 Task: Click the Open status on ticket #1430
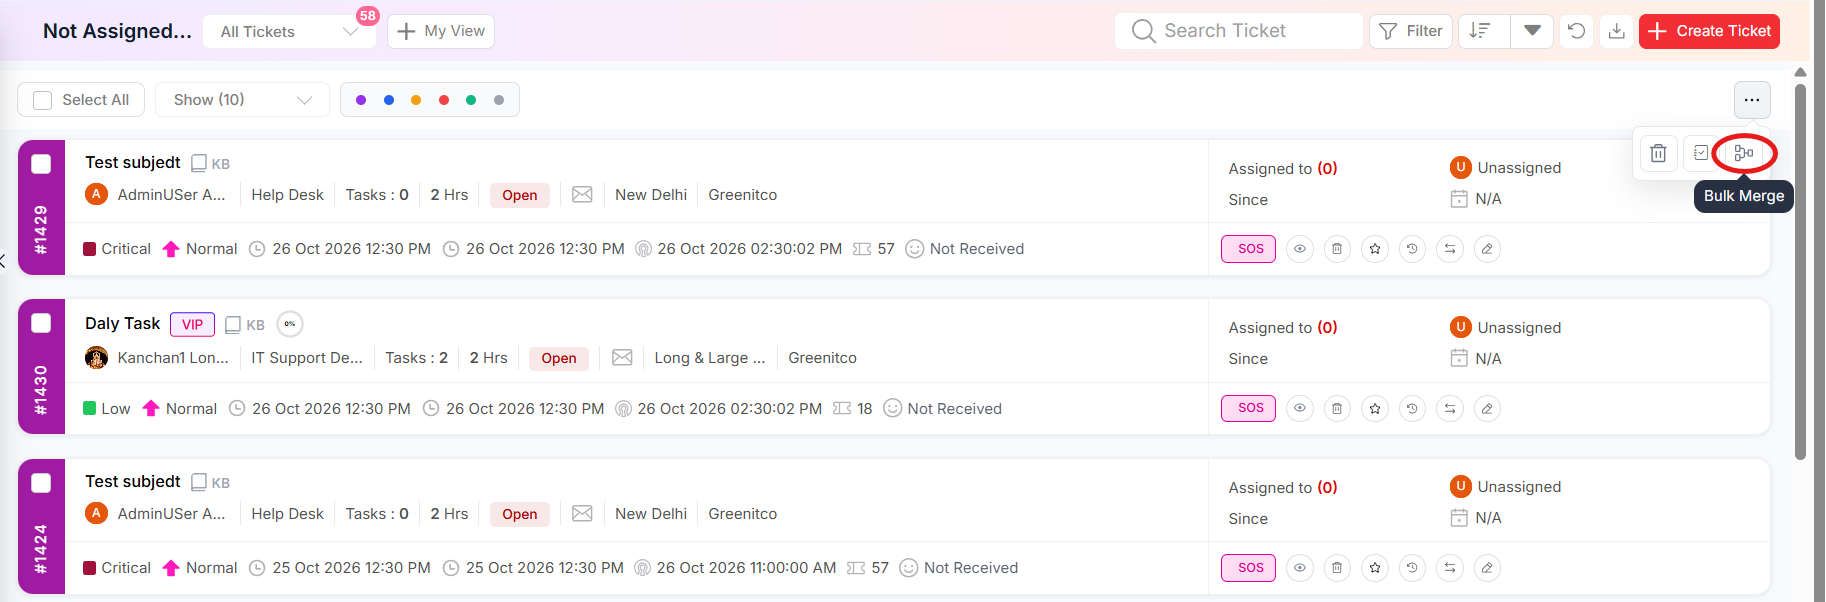point(559,358)
